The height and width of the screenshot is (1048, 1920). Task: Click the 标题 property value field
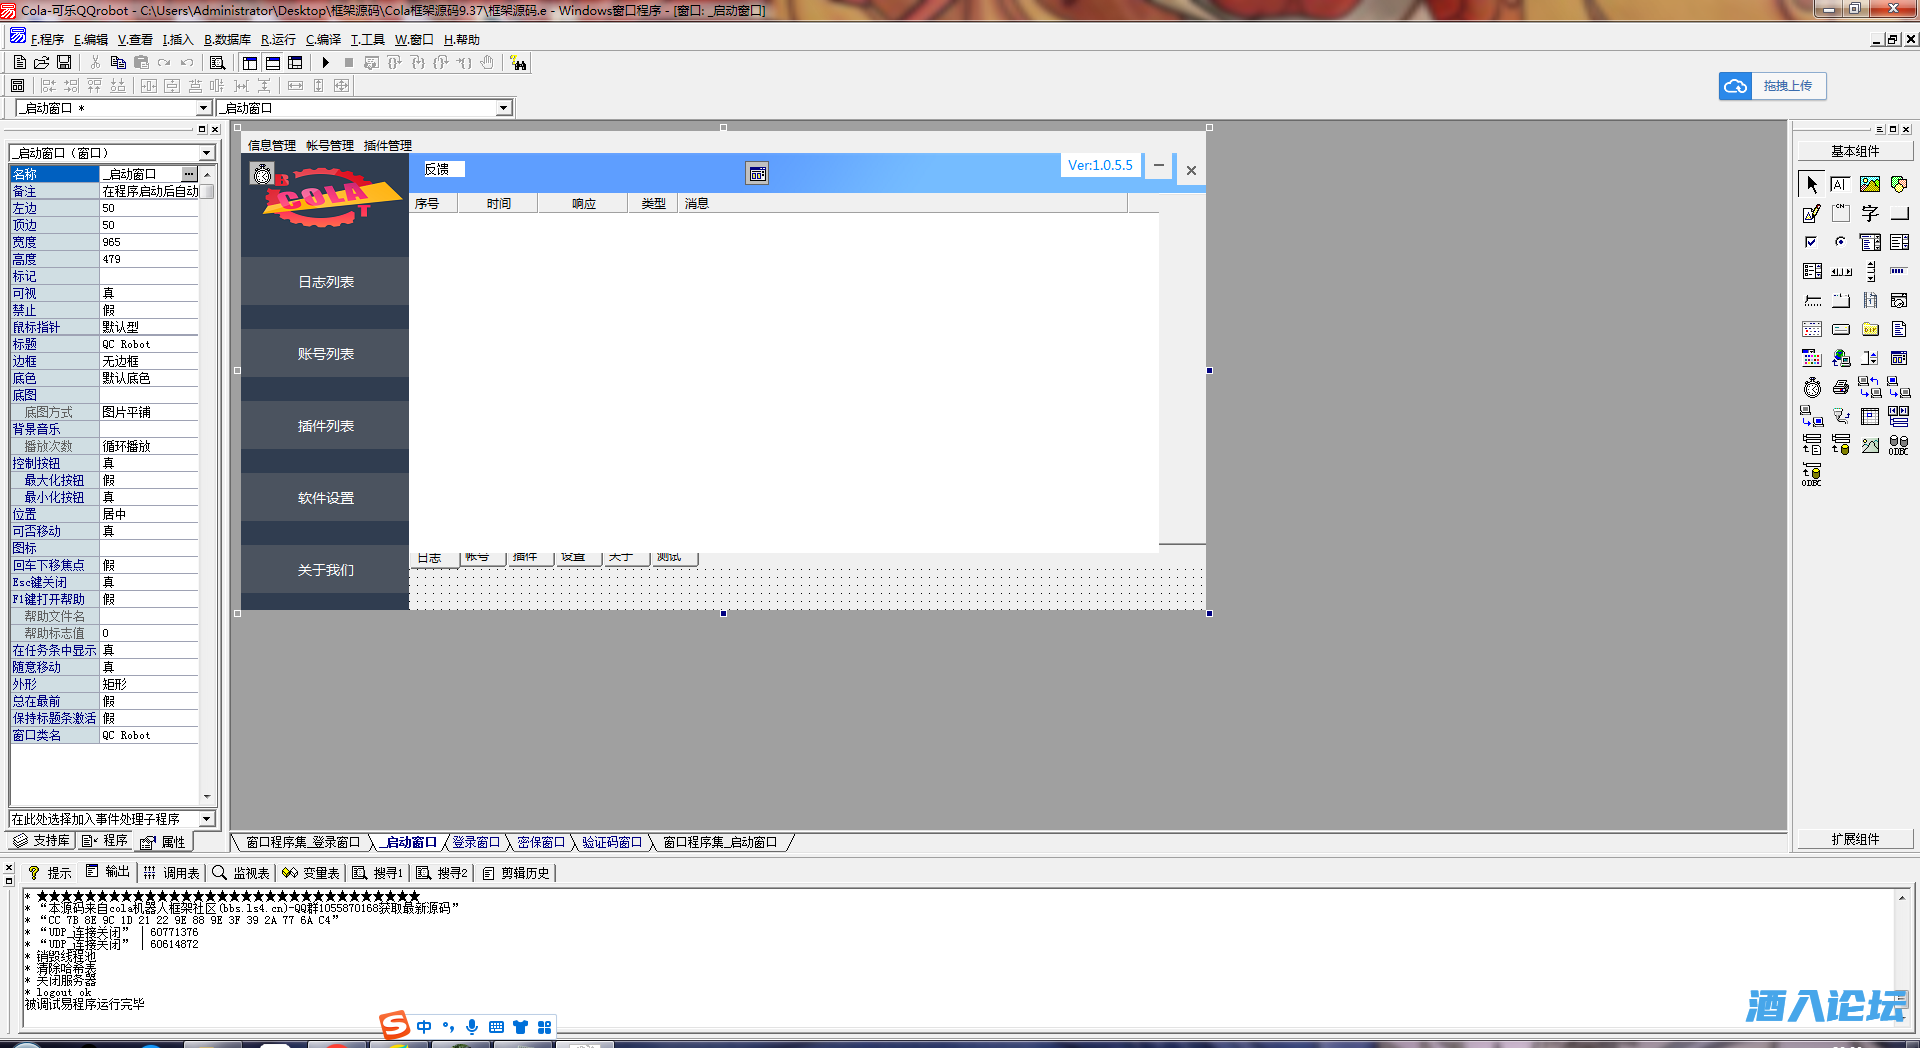point(150,344)
